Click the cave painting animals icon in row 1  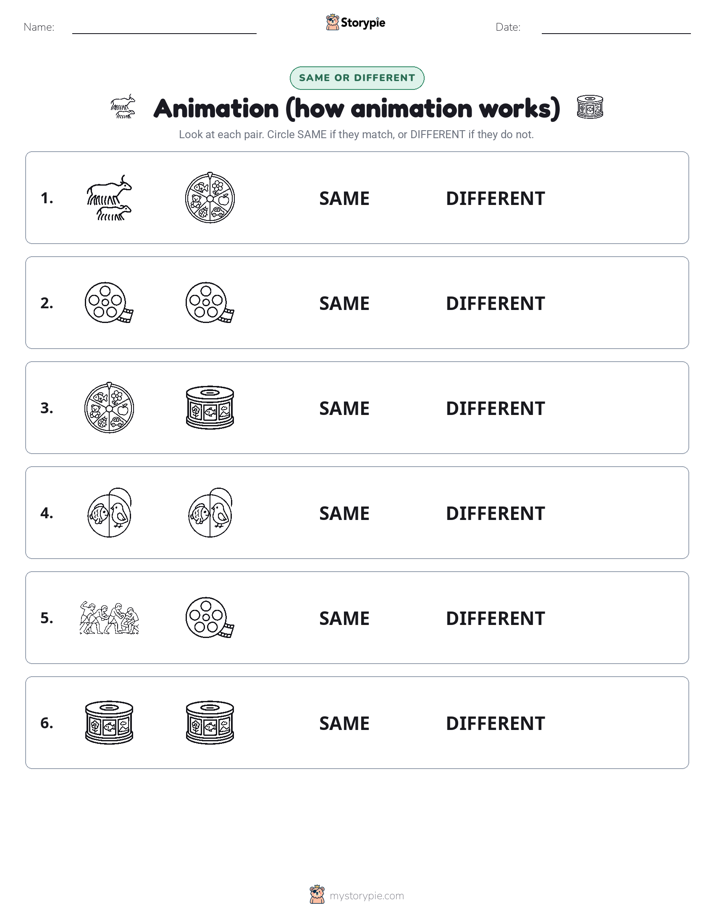coord(110,198)
